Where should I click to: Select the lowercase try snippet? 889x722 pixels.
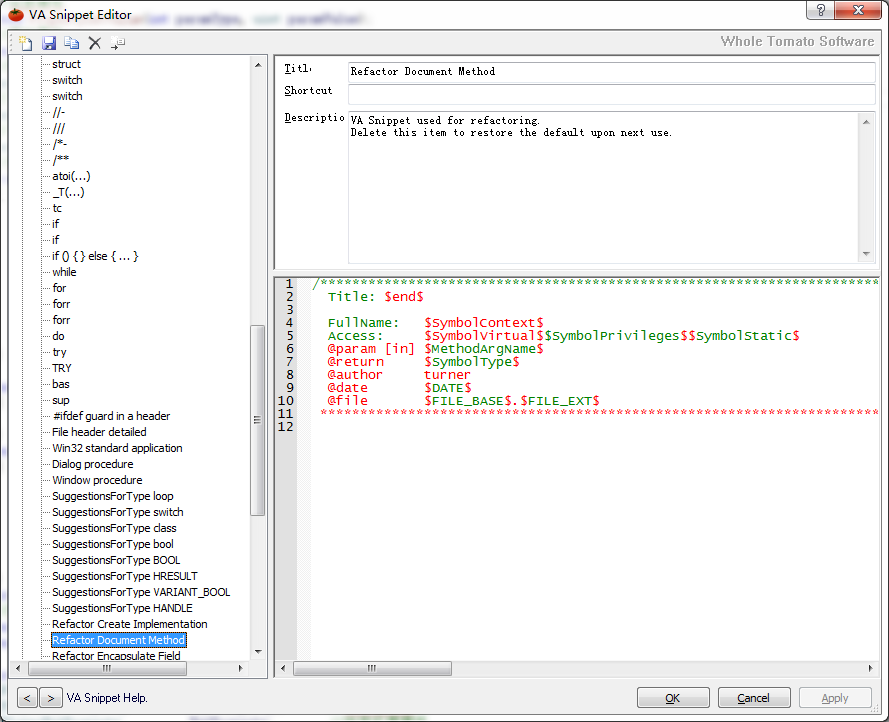60,352
